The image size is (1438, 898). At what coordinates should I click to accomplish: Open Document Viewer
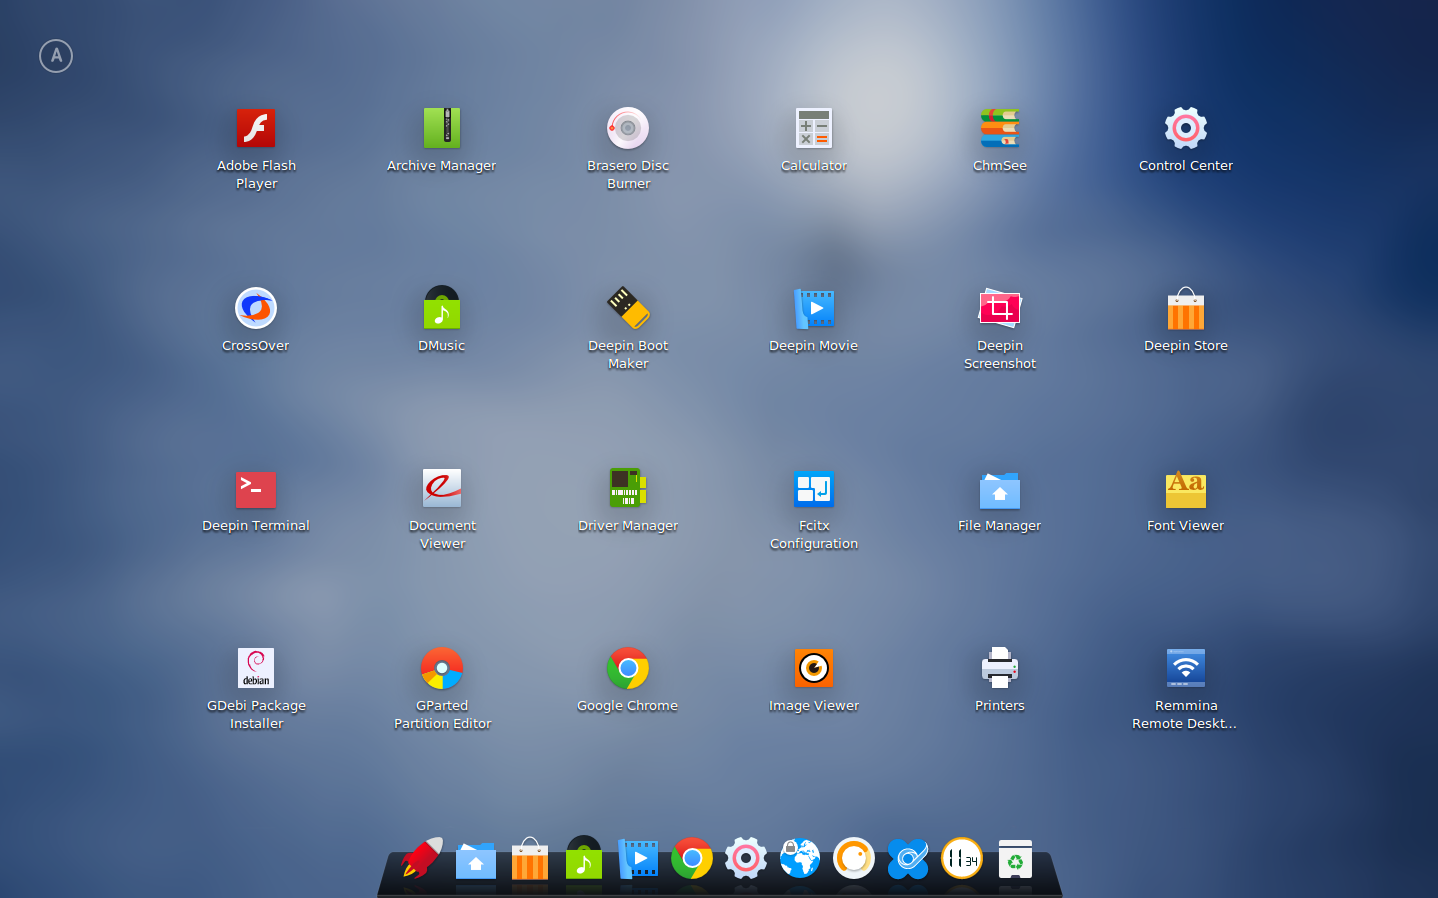442,489
